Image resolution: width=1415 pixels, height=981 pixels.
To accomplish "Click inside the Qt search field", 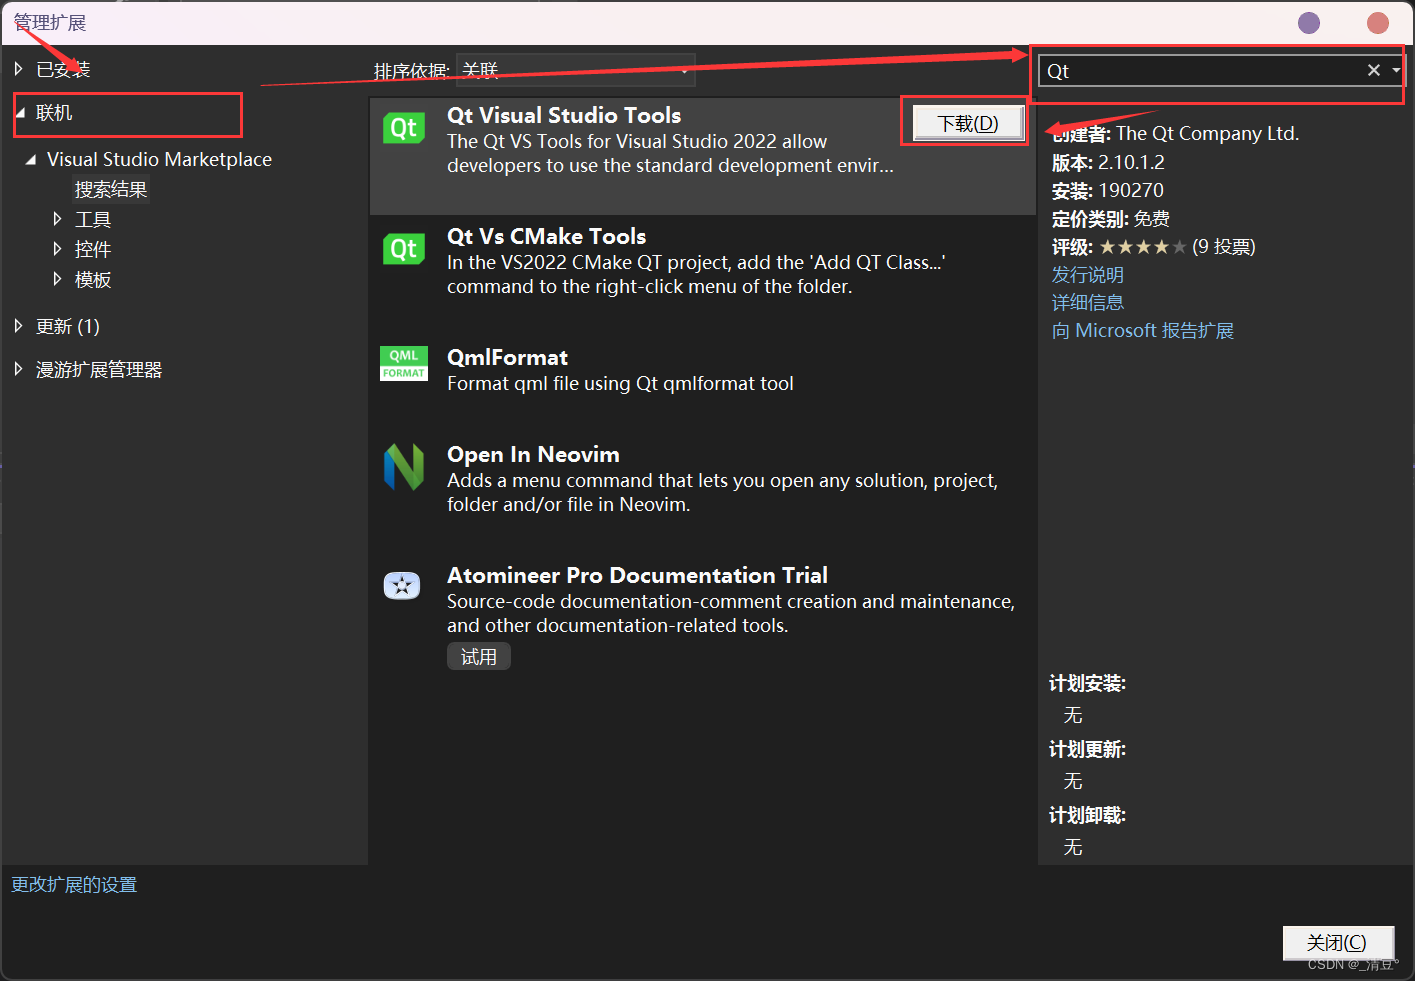I will point(1200,70).
